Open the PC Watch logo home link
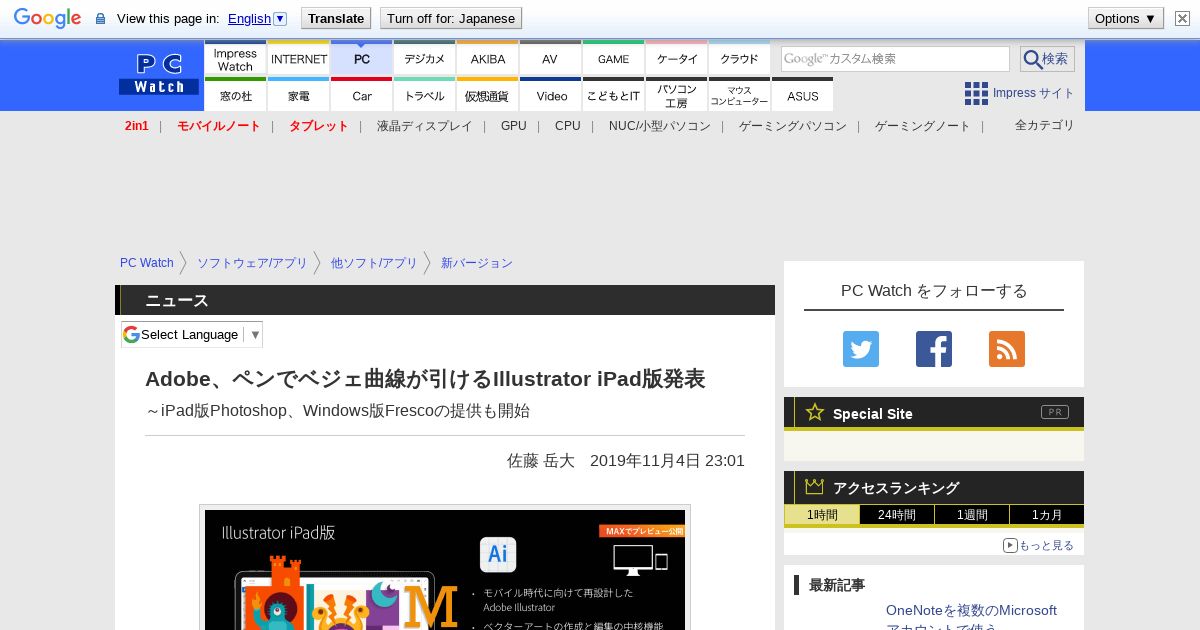 click(x=159, y=75)
